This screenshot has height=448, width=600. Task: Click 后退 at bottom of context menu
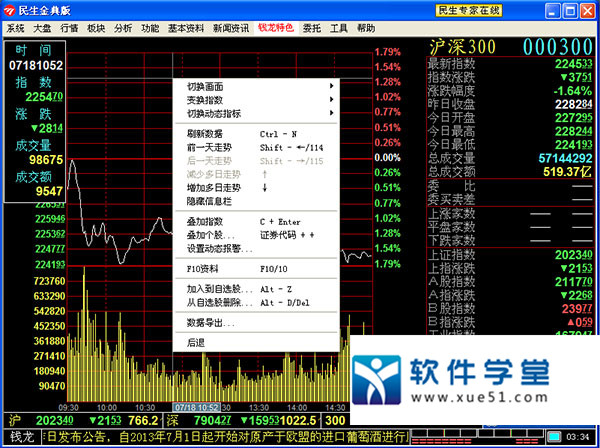[x=256, y=343]
